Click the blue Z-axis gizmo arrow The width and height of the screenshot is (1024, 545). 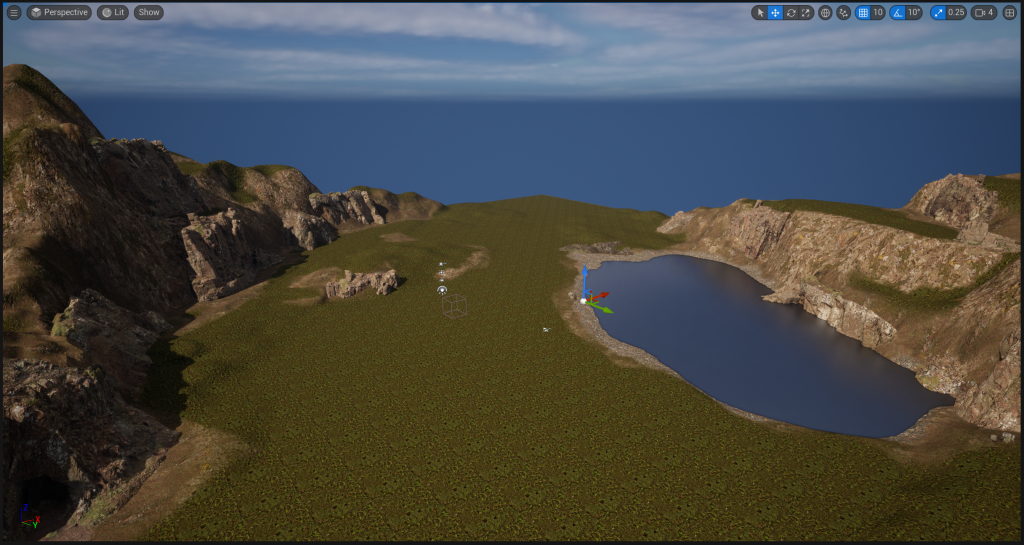click(x=585, y=276)
